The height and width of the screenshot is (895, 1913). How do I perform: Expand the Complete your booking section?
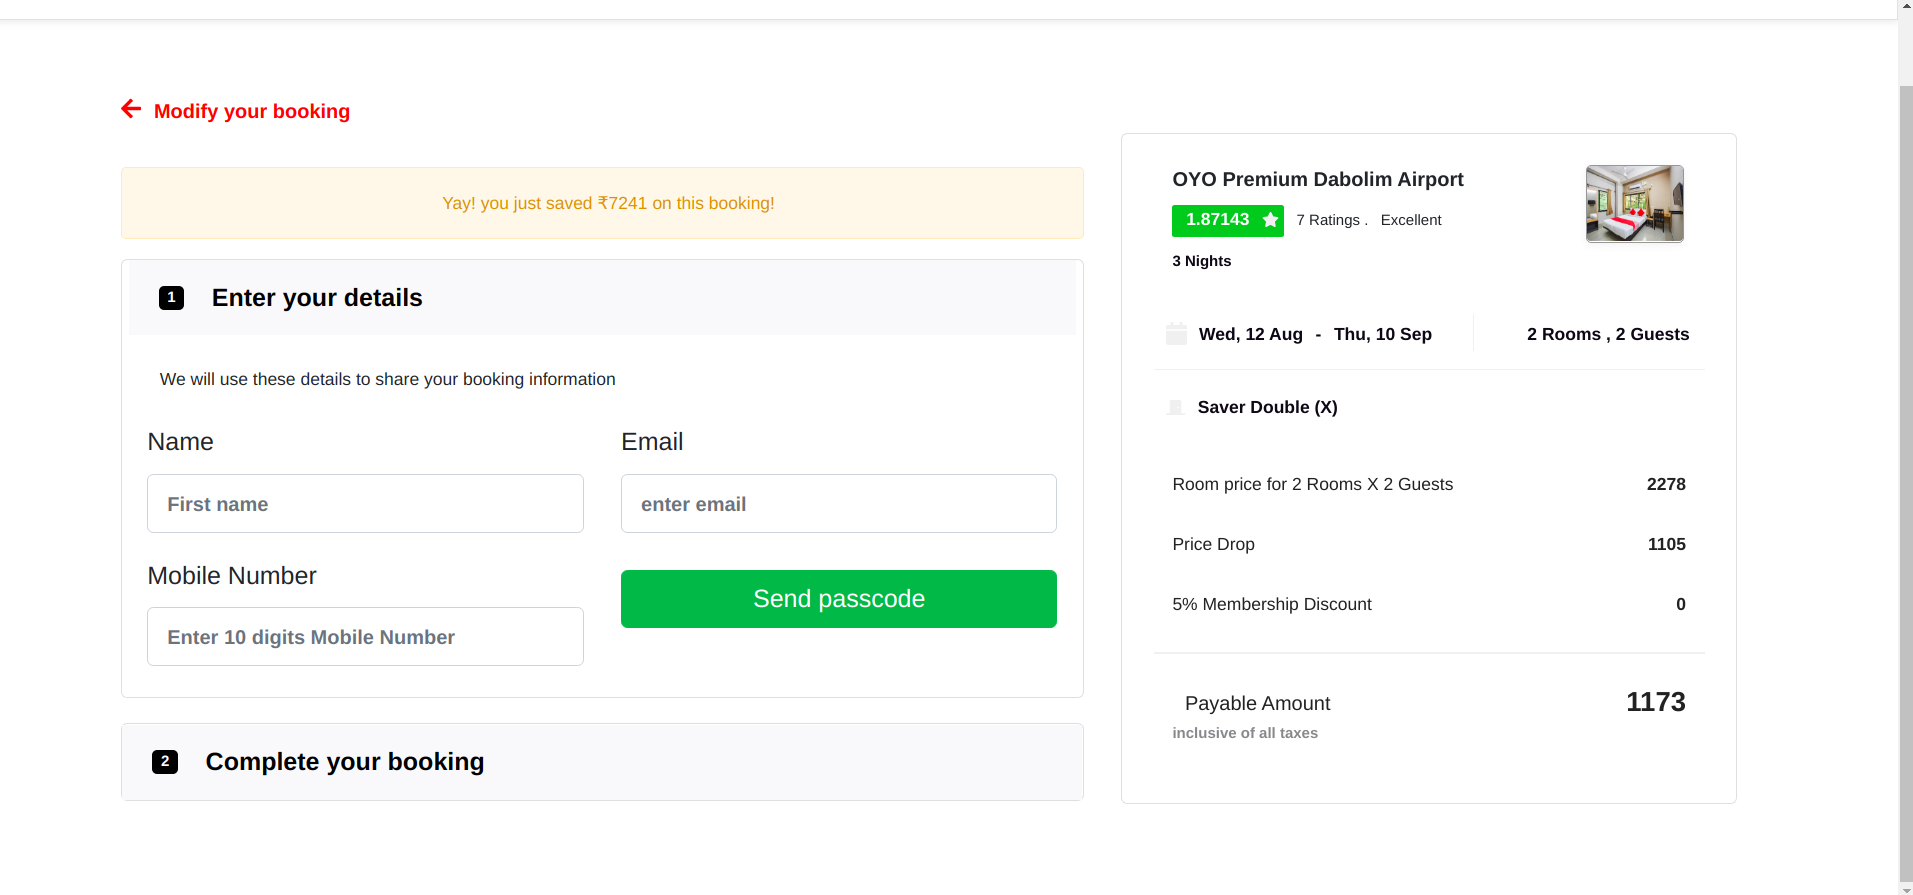tap(344, 762)
